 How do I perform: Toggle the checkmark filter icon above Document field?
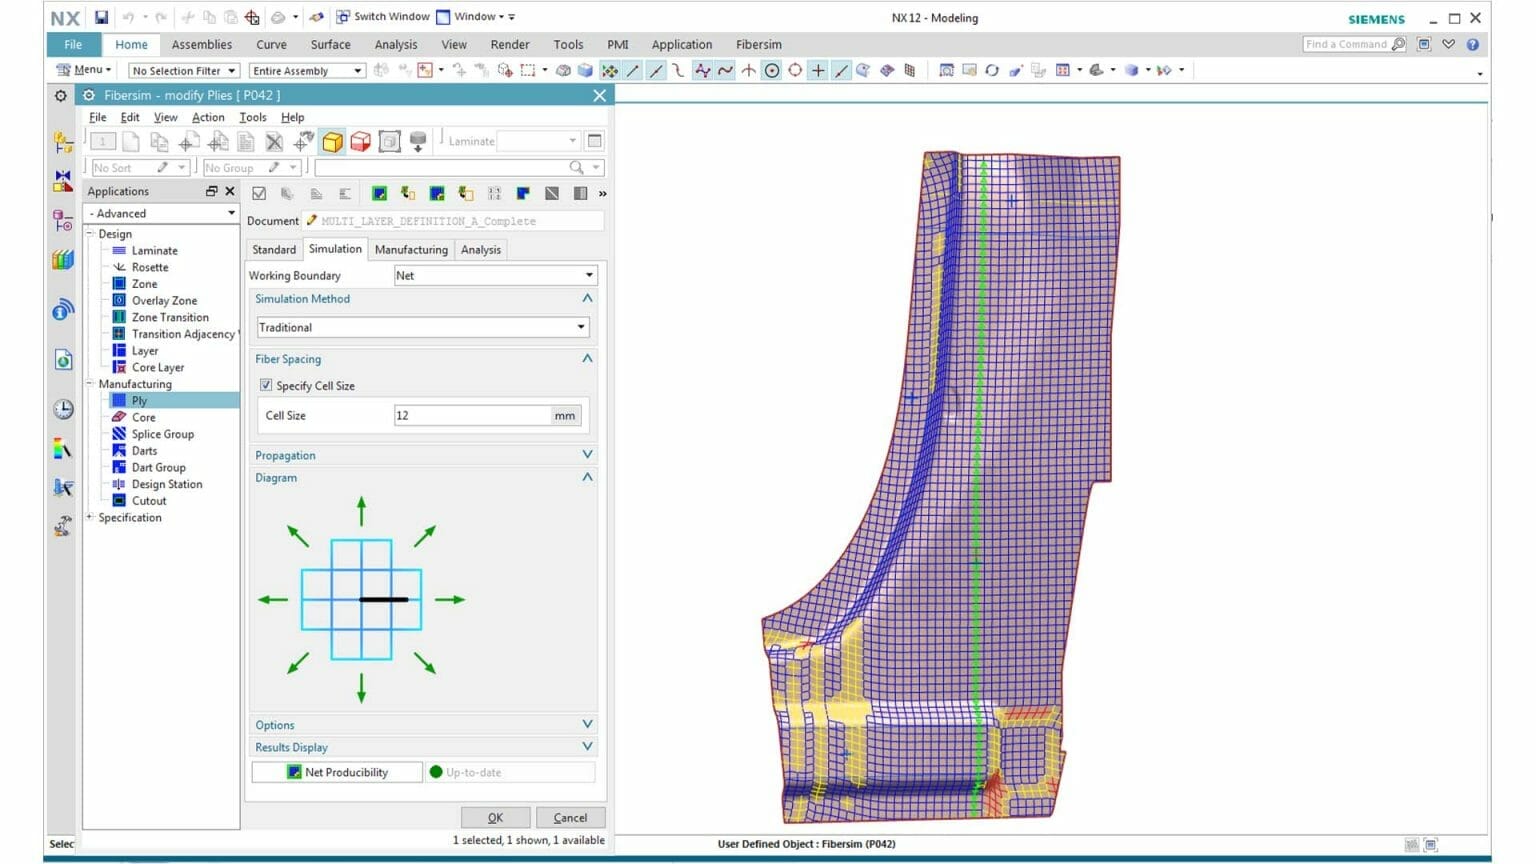pos(259,193)
